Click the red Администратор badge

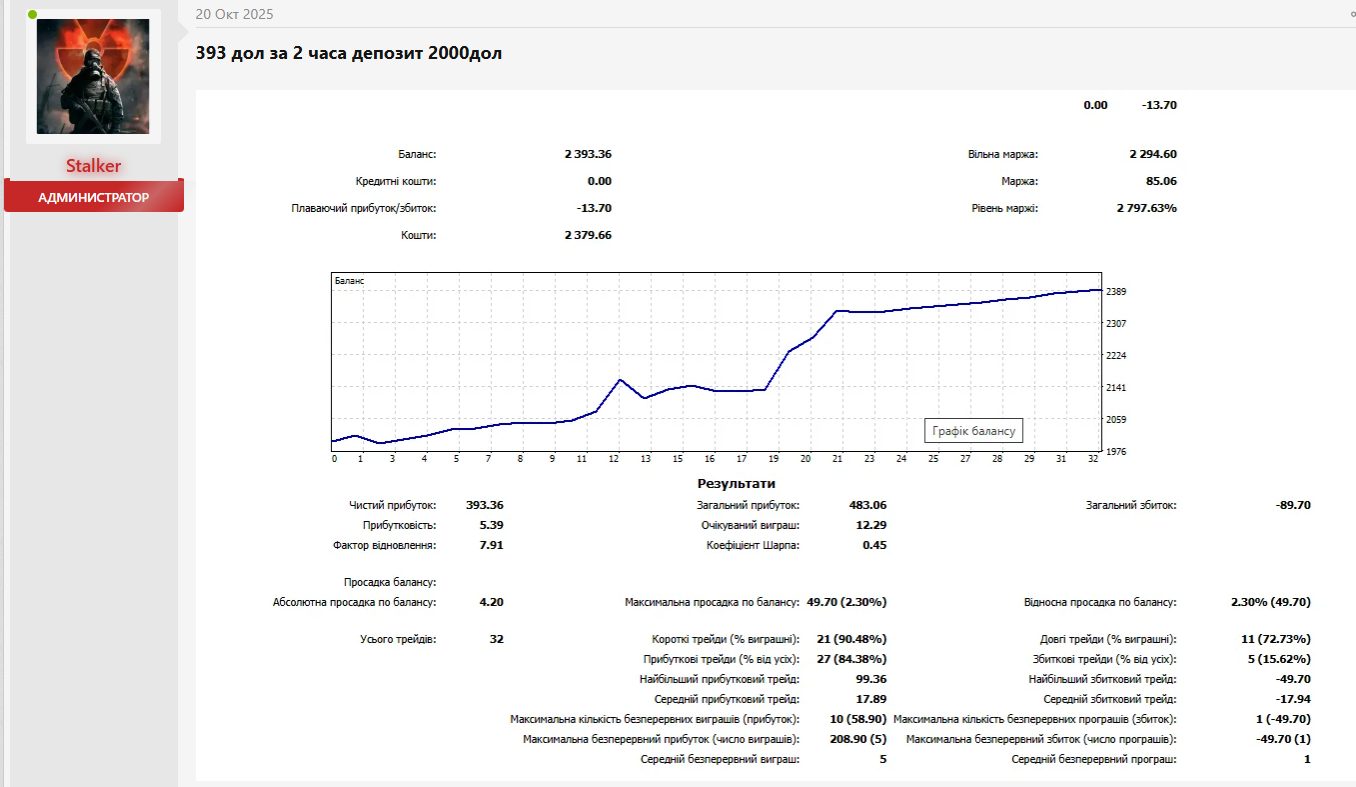tap(93, 197)
